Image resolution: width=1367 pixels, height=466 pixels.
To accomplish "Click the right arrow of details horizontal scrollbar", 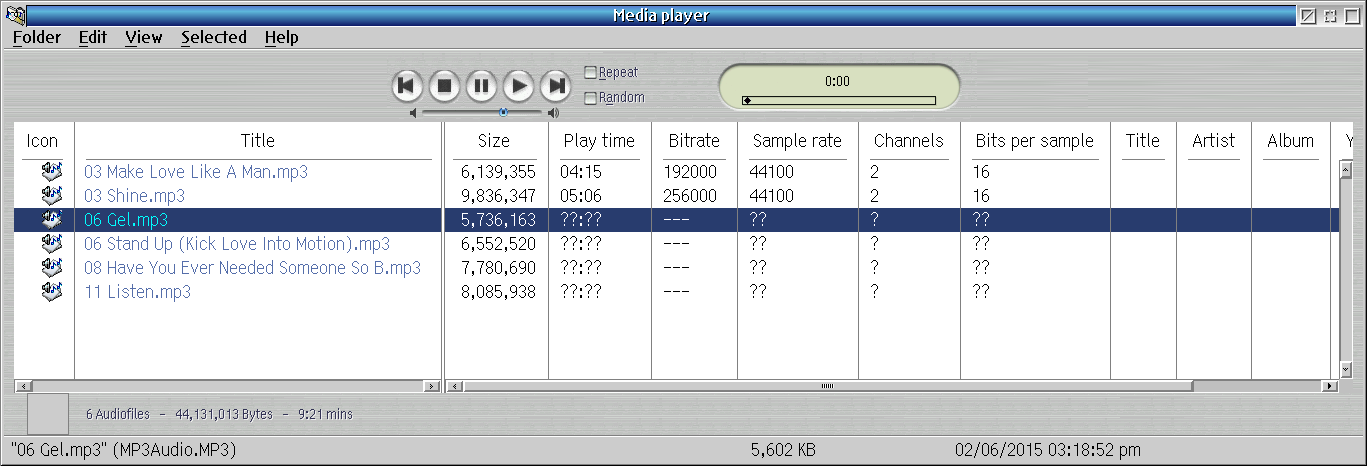I will click(x=1329, y=386).
